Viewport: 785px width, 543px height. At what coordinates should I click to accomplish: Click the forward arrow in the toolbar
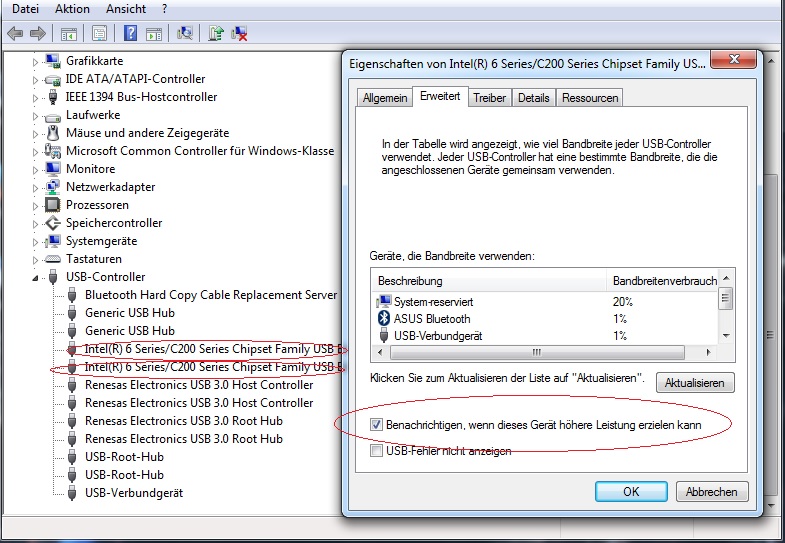pos(38,34)
